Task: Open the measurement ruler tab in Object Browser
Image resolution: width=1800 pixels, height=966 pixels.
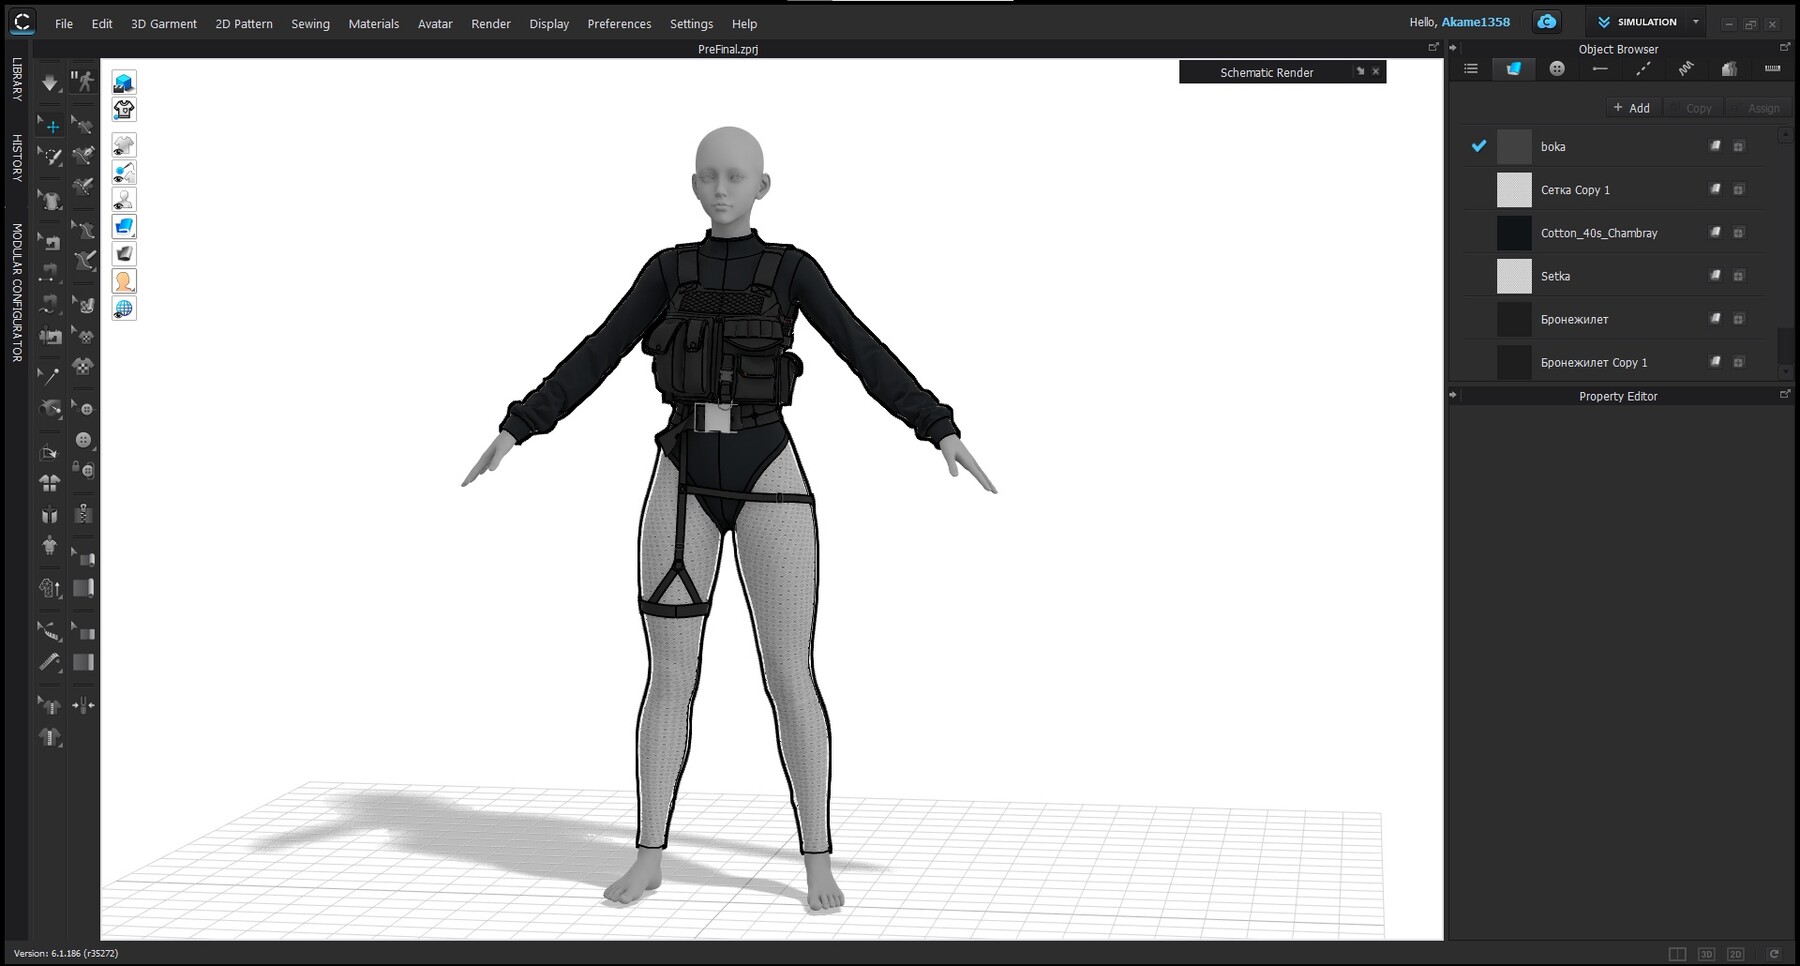Action: coord(1772,69)
